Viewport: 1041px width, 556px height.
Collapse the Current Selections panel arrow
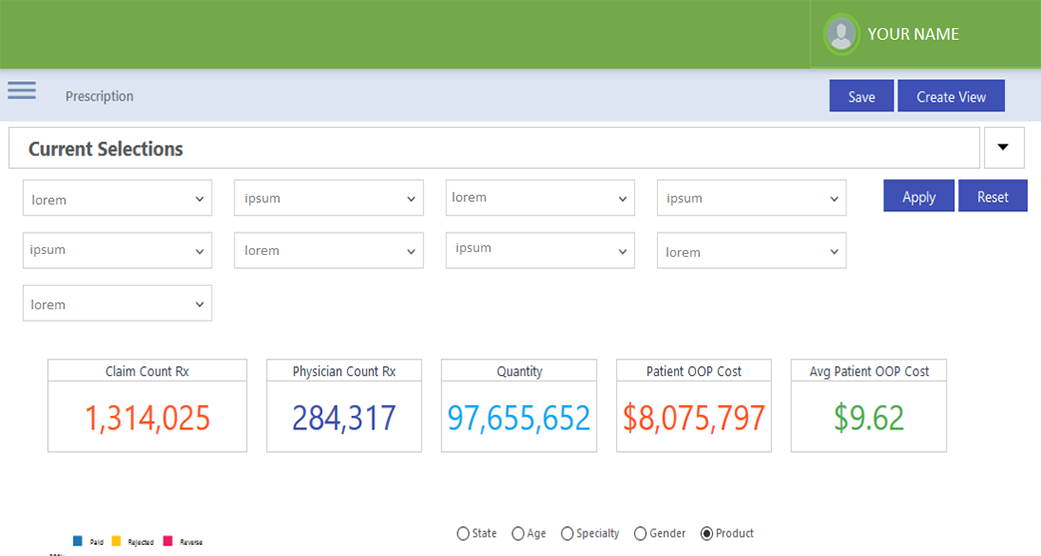pyautogui.click(x=1004, y=148)
